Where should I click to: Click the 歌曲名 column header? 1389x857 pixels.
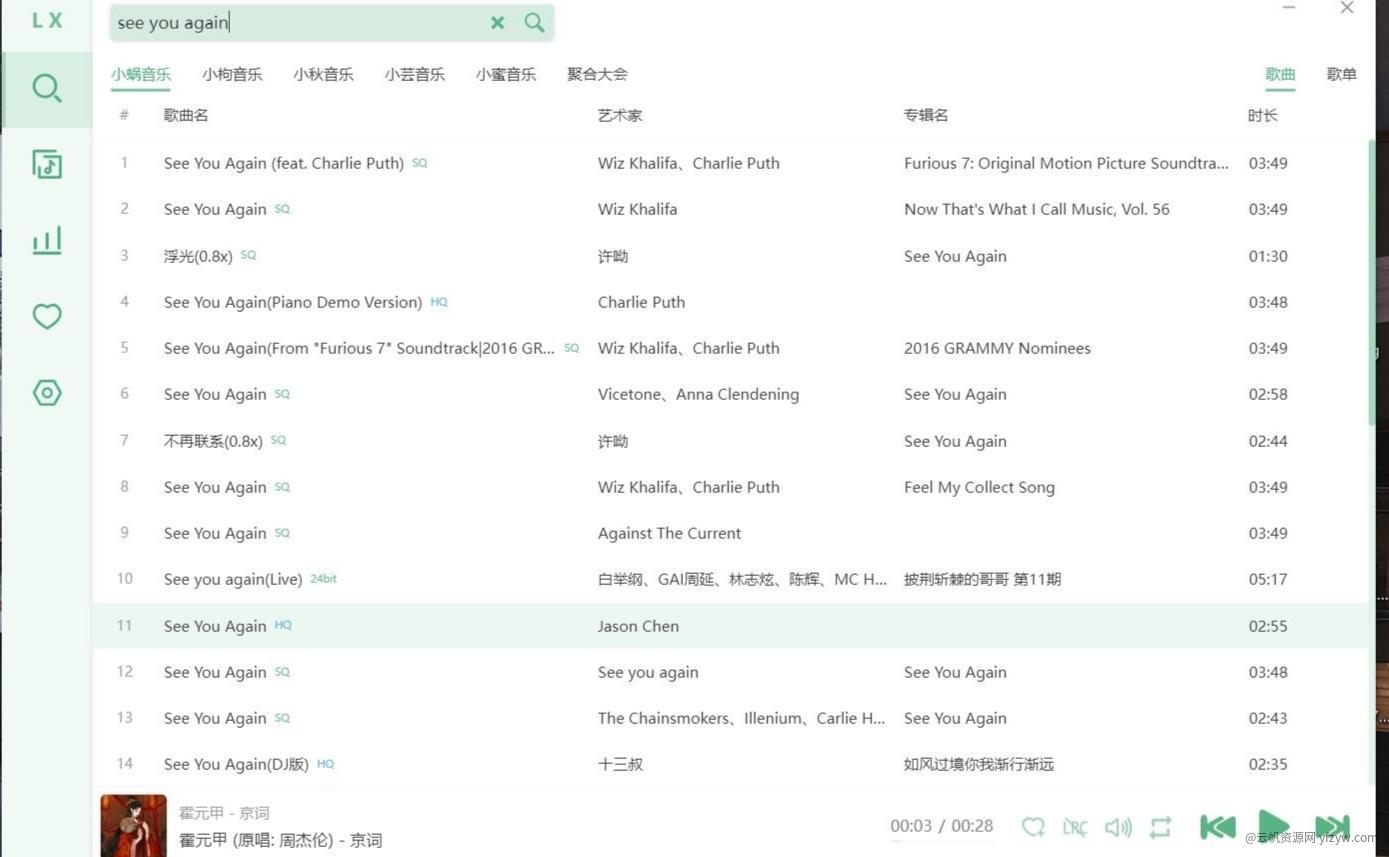[186, 115]
